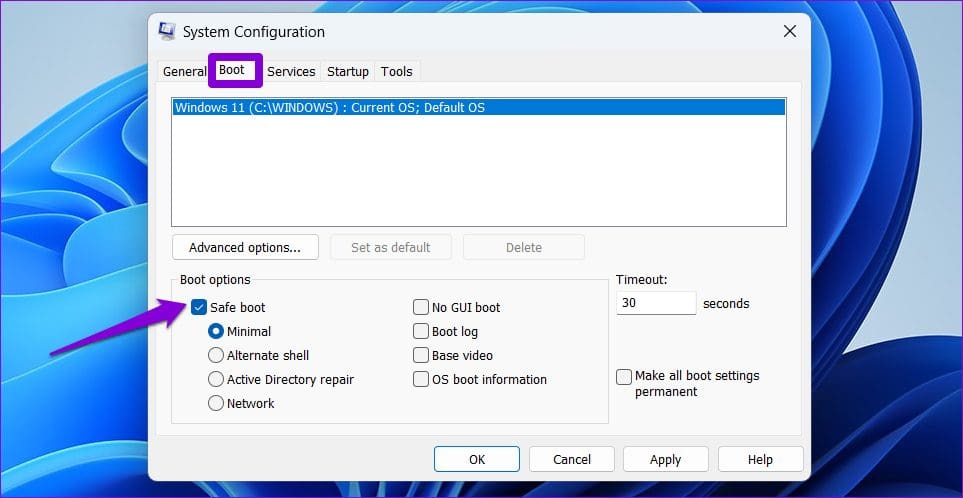Tick the Boot log checkbox

pos(421,331)
